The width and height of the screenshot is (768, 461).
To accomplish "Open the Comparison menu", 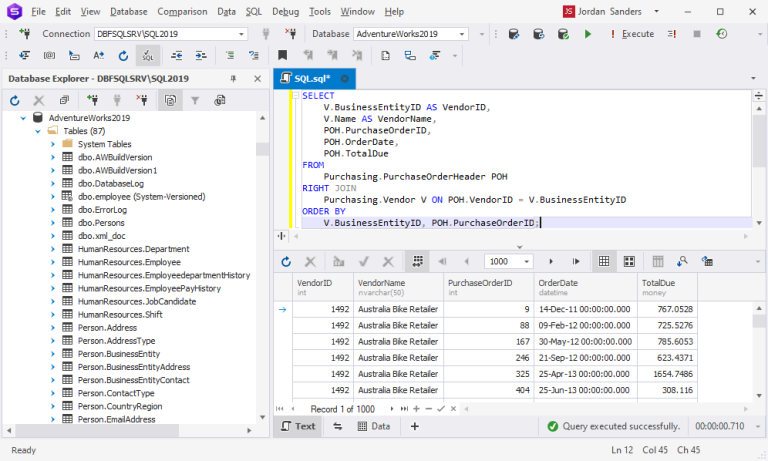I will (x=182, y=11).
